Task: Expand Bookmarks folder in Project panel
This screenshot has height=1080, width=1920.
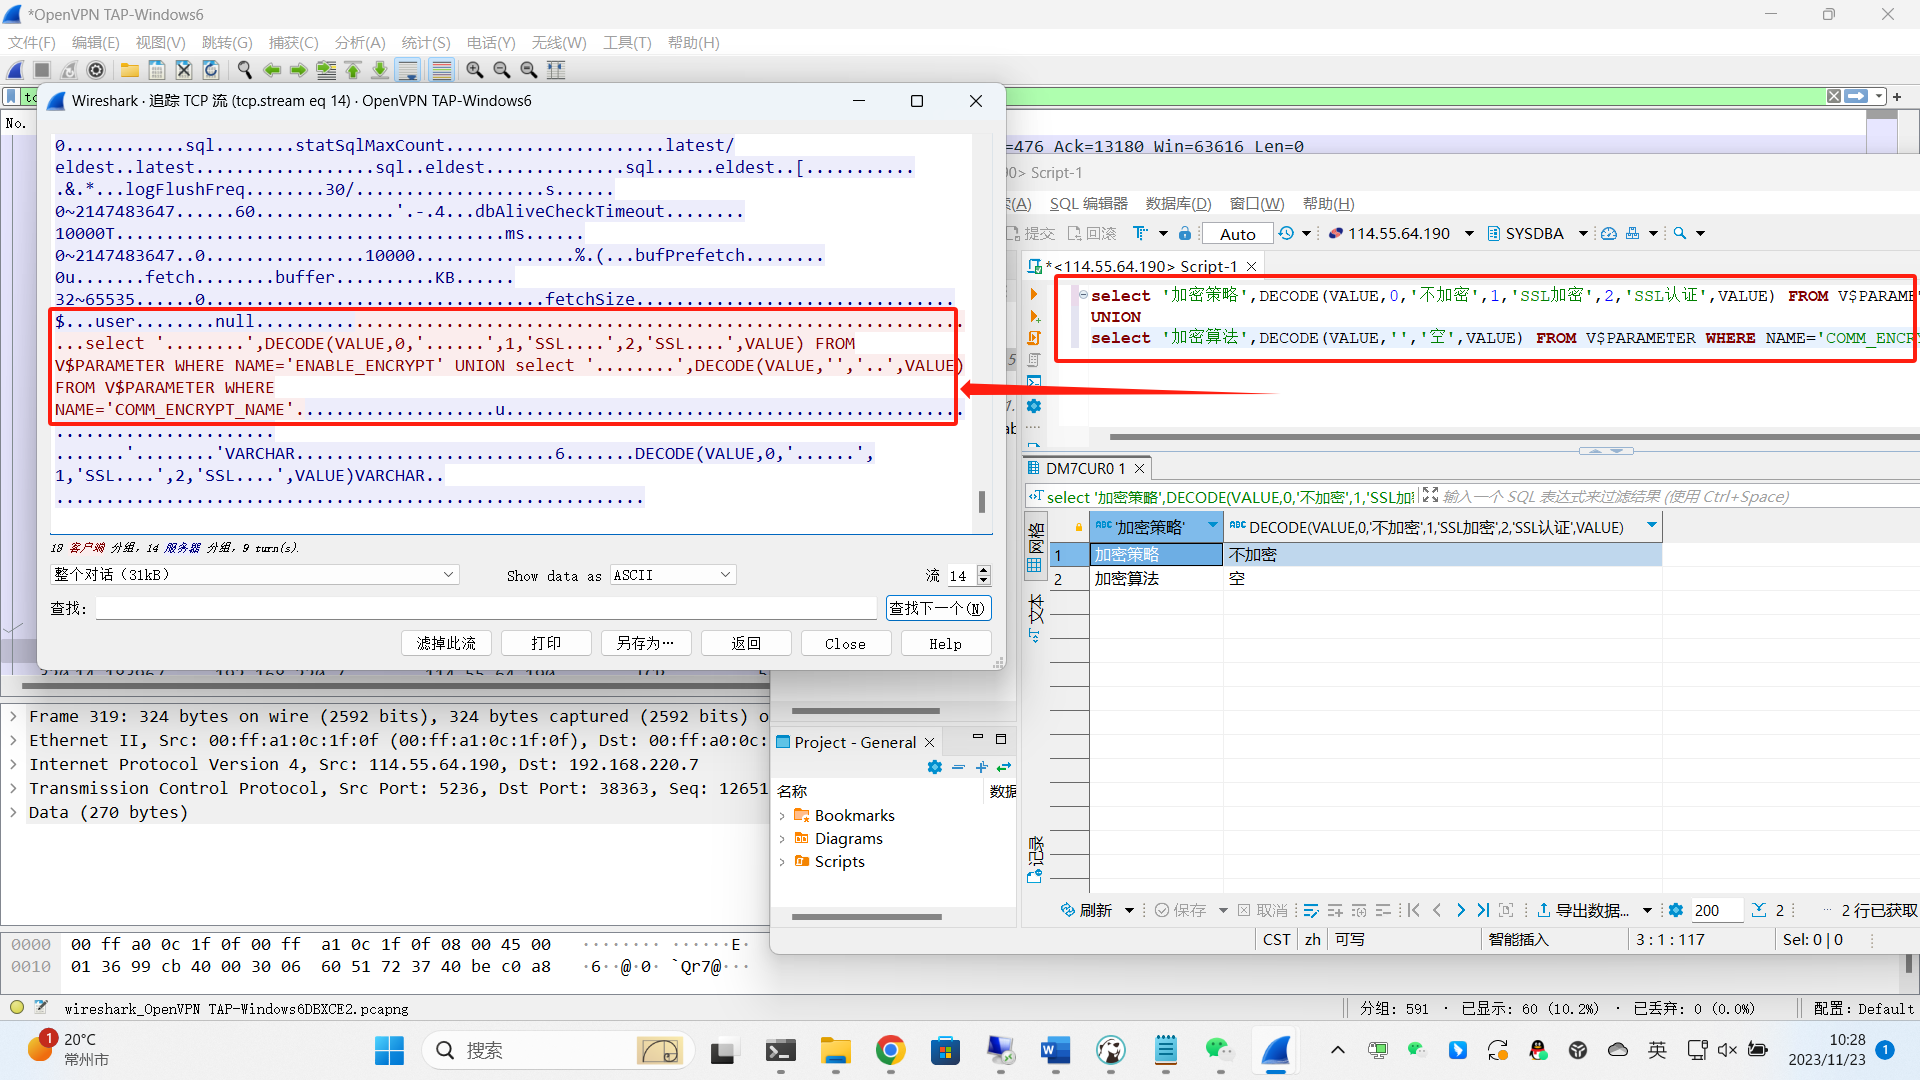Action: (x=782, y=816)
